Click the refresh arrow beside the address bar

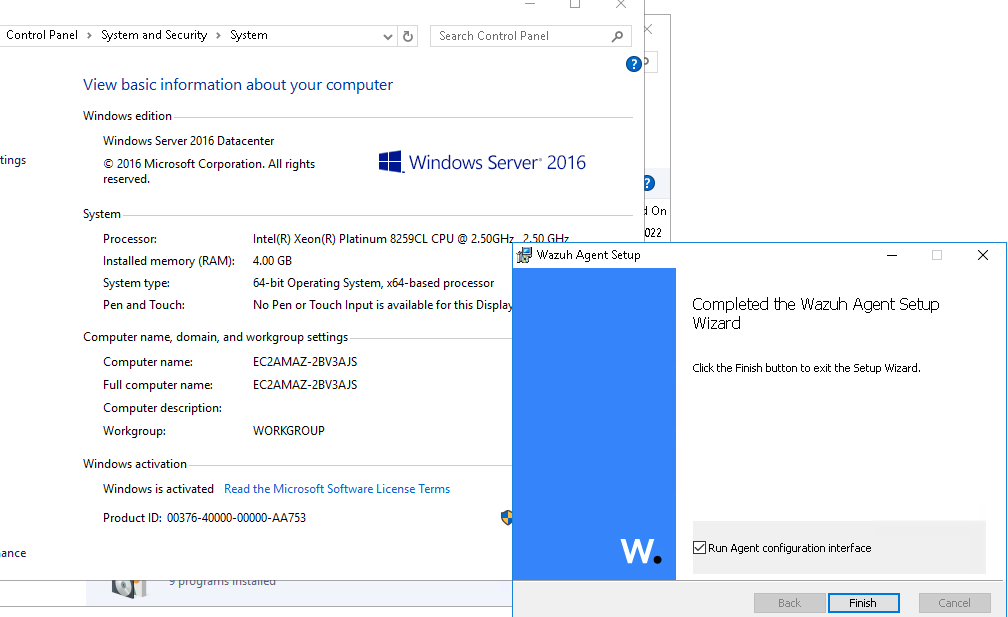click(x=407, y=36)
